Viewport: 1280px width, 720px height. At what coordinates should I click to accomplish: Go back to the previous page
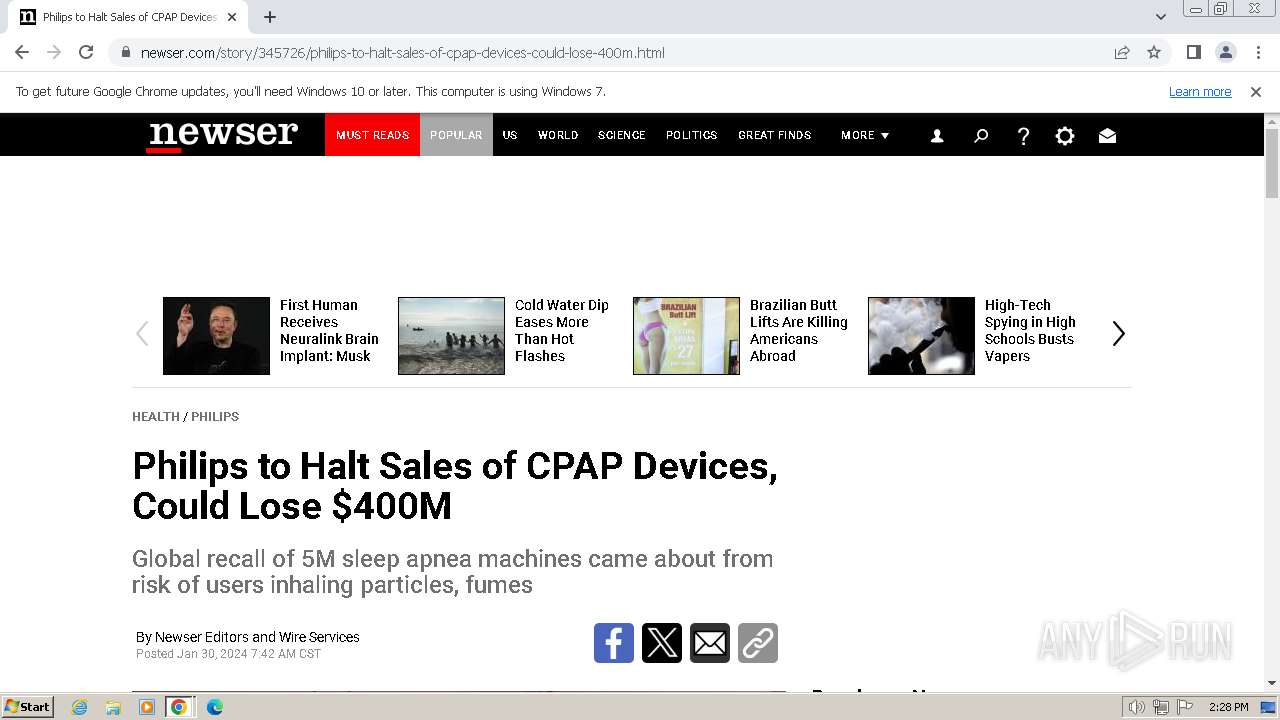click(22, 52)
